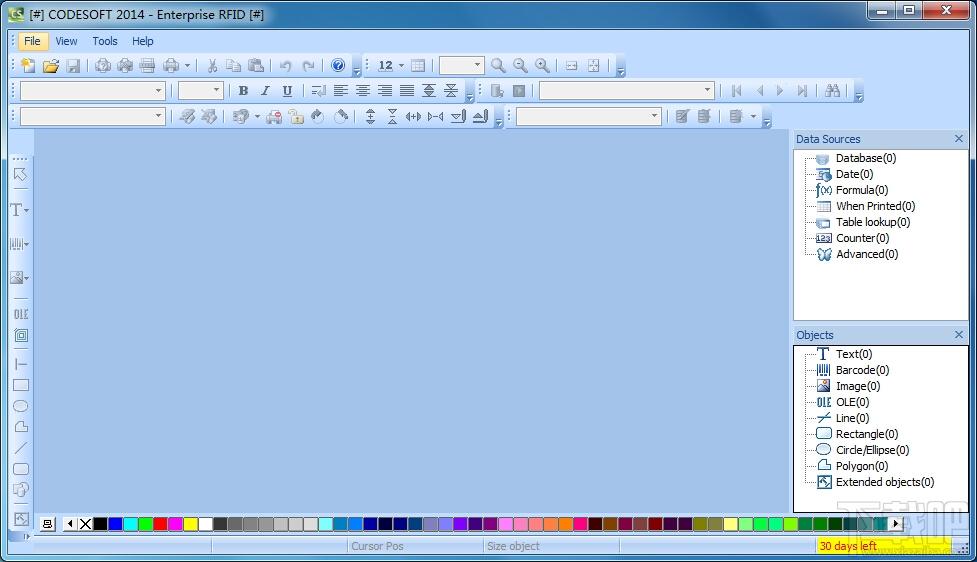Image resolution: width=977 pixels, height=562 pixels.
Task: Pick the yellow color swatch
Action: (191, 524)
